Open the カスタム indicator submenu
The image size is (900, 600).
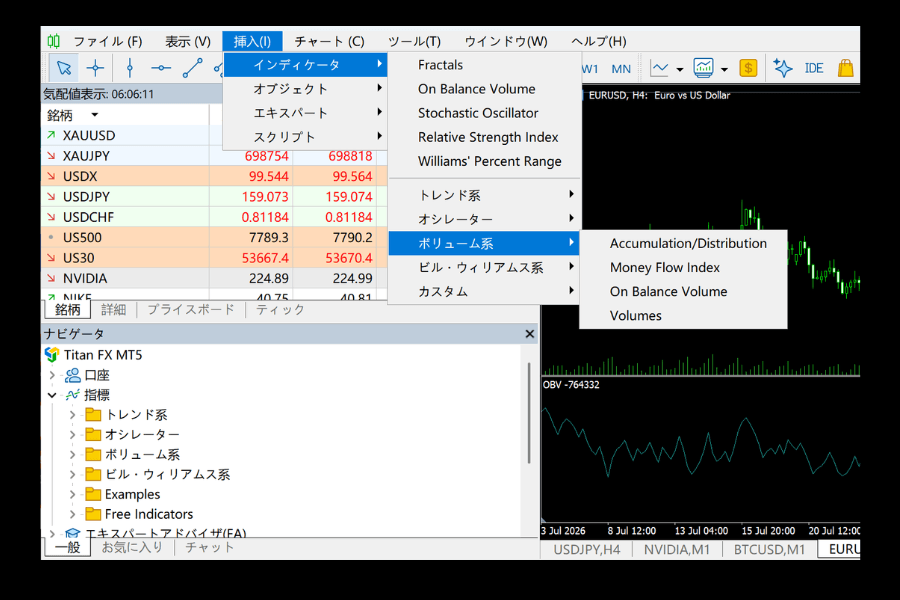pyautogui.click(x=485, y=292)
